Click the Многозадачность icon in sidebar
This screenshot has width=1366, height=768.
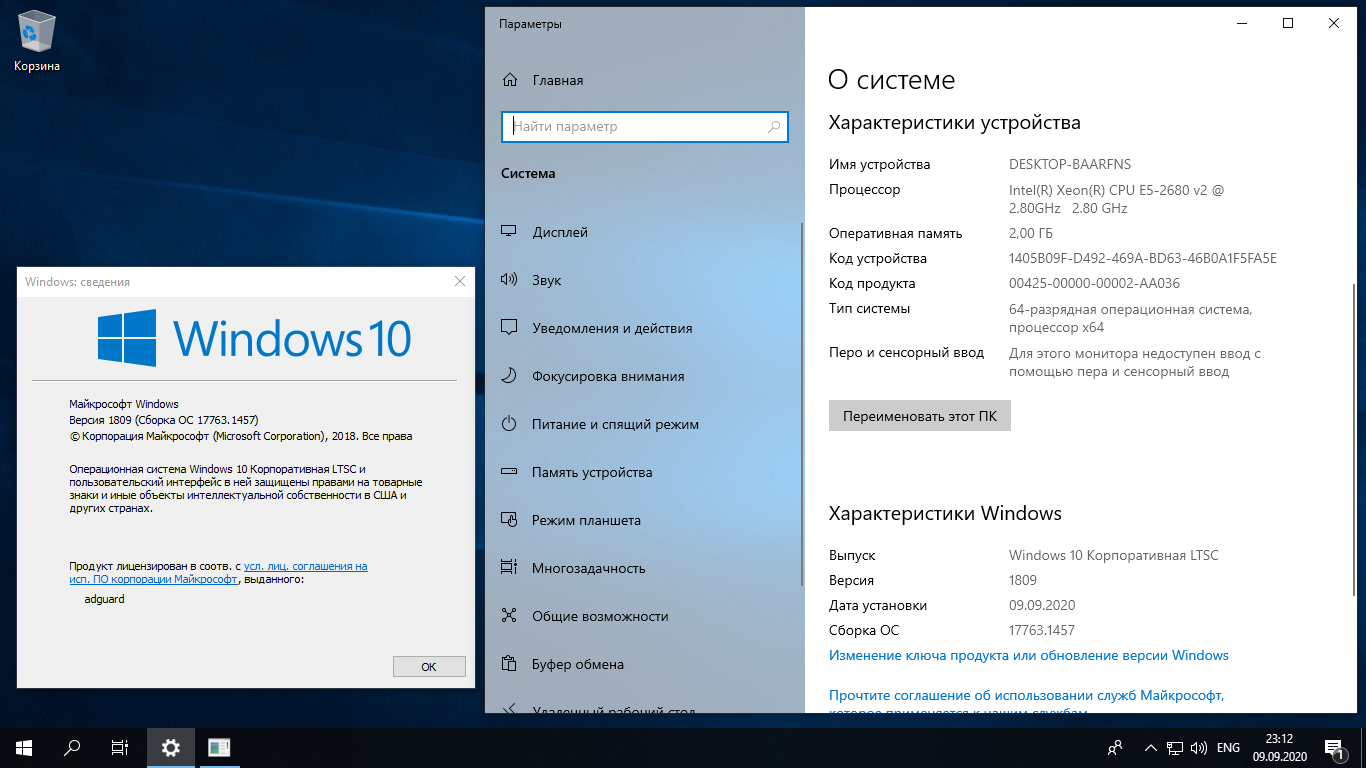pos(509,568)
